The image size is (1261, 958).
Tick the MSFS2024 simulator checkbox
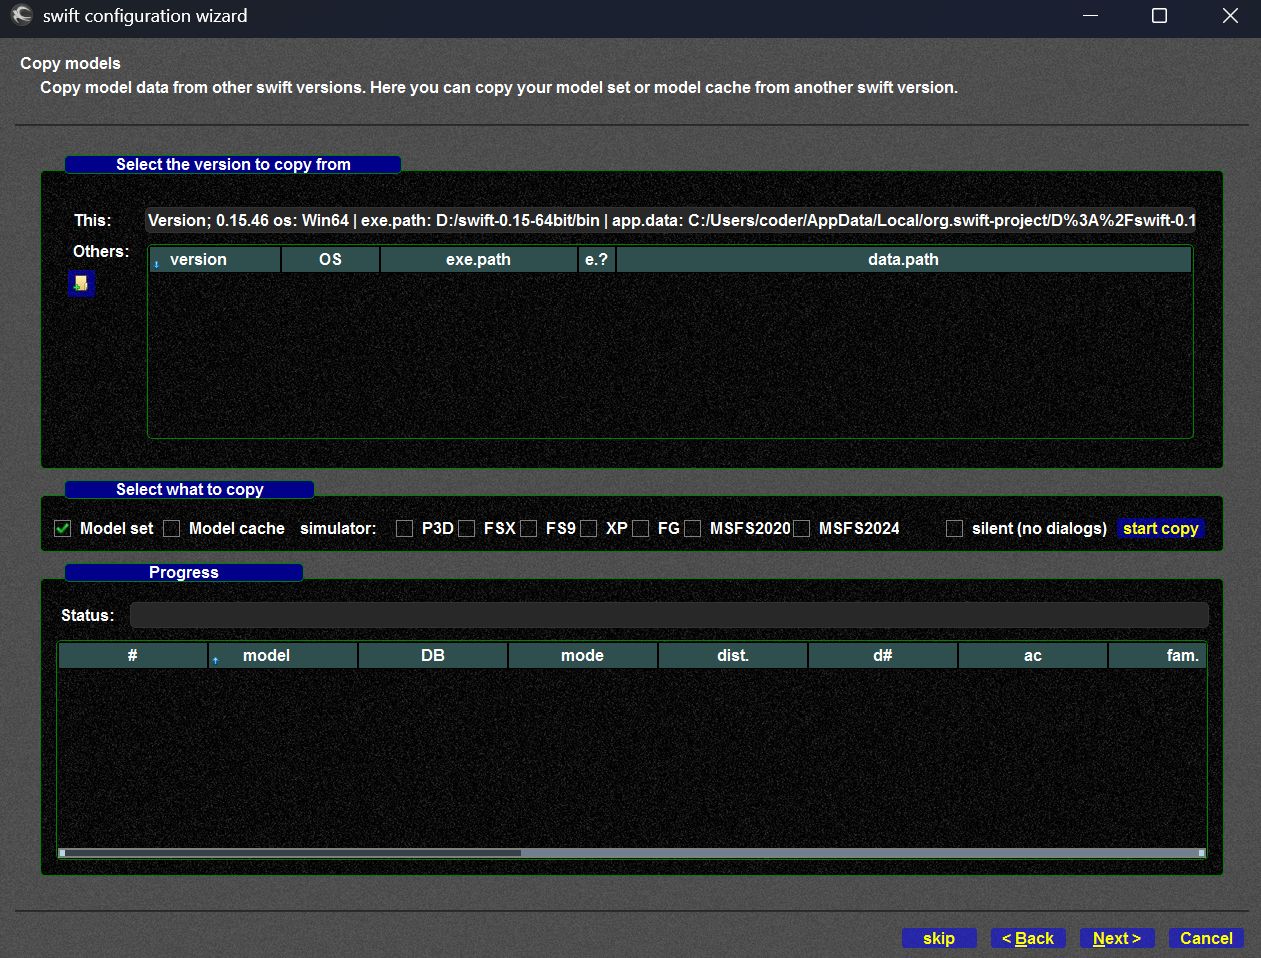801,528
